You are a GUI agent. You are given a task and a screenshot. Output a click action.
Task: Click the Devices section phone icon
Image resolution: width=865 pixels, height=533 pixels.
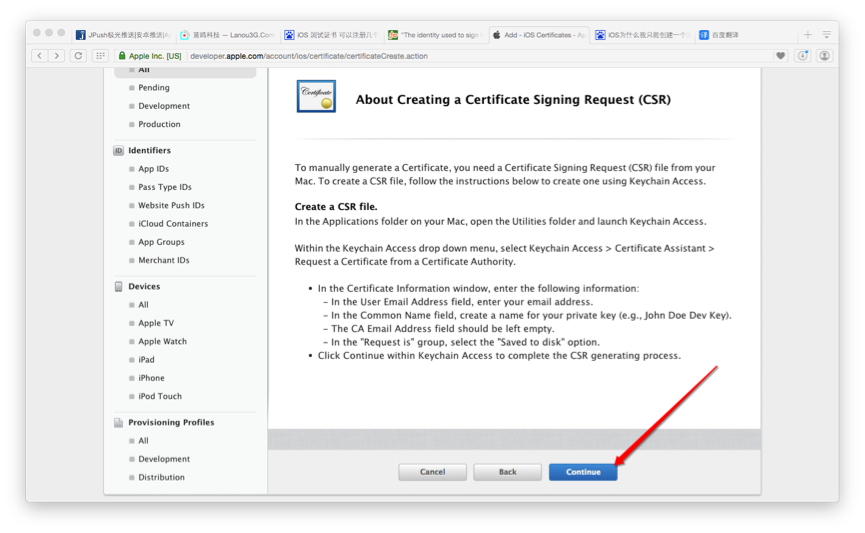tap(118, 286)
